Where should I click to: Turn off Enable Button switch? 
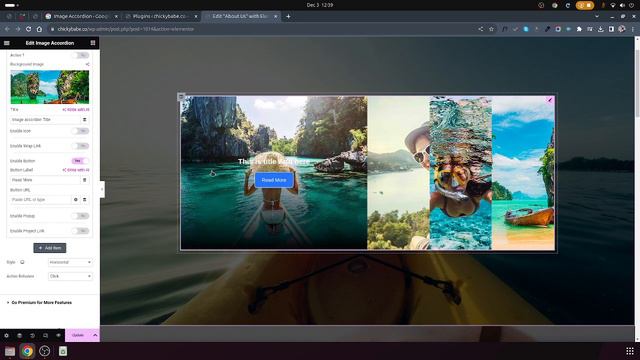click(80, 161)
